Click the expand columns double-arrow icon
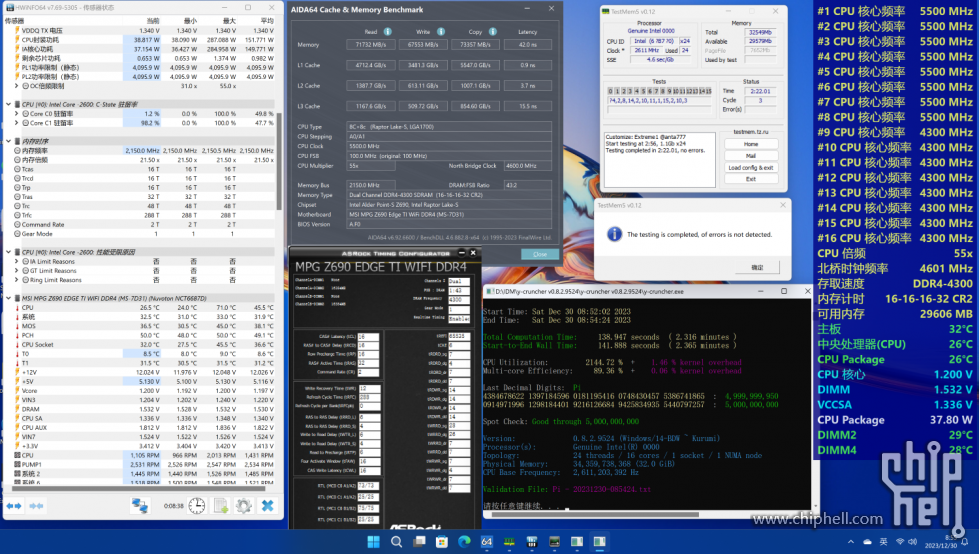Screen dimensions: 979x554 14,506
